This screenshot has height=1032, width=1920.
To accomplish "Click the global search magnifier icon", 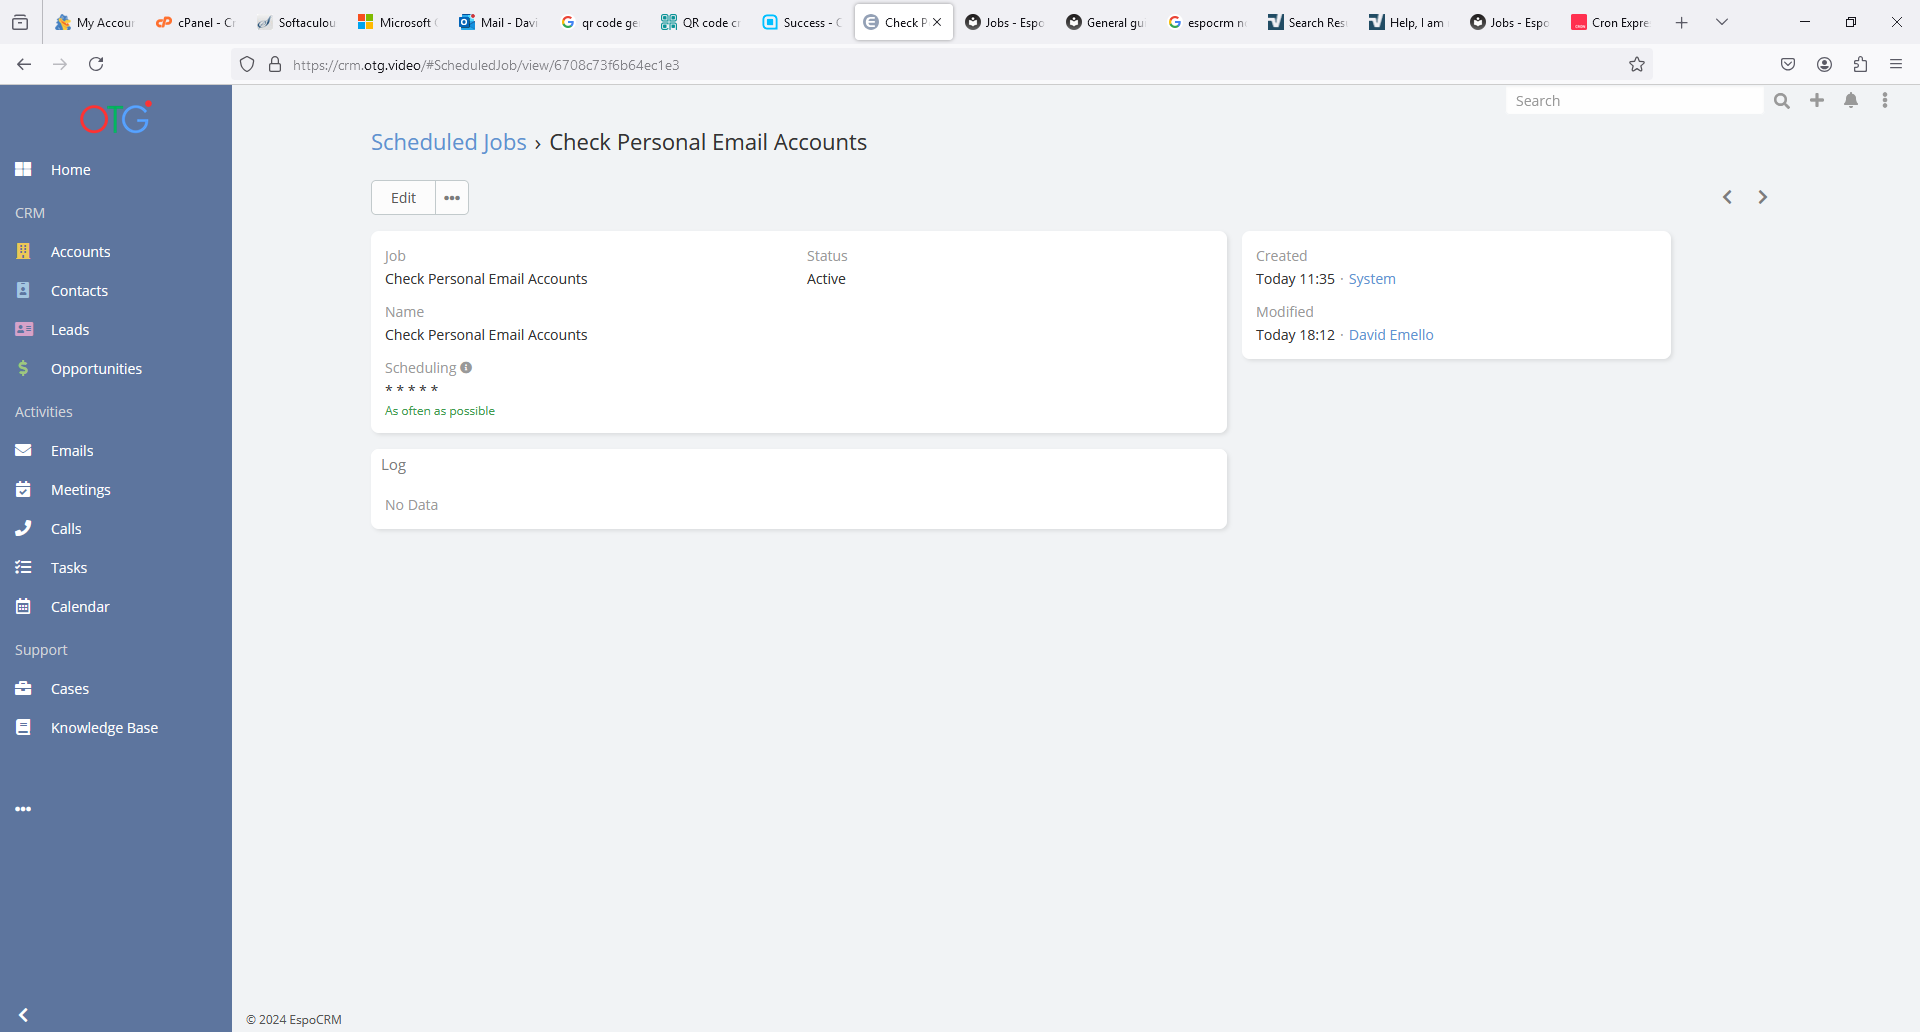I will click(x=1782, y=101).
